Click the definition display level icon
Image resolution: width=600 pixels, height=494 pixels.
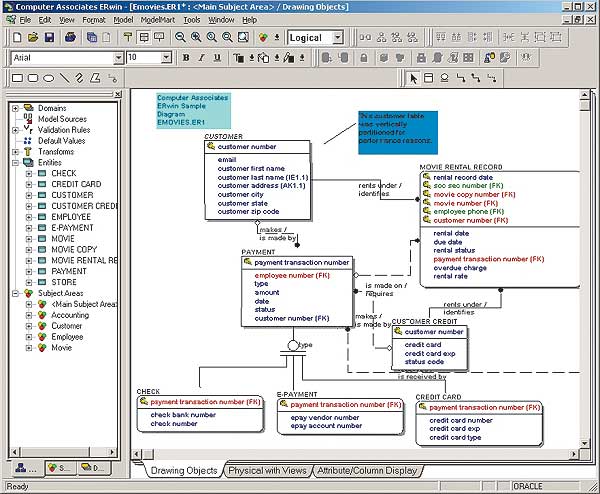pyautogui.click(x=159, y=37)
